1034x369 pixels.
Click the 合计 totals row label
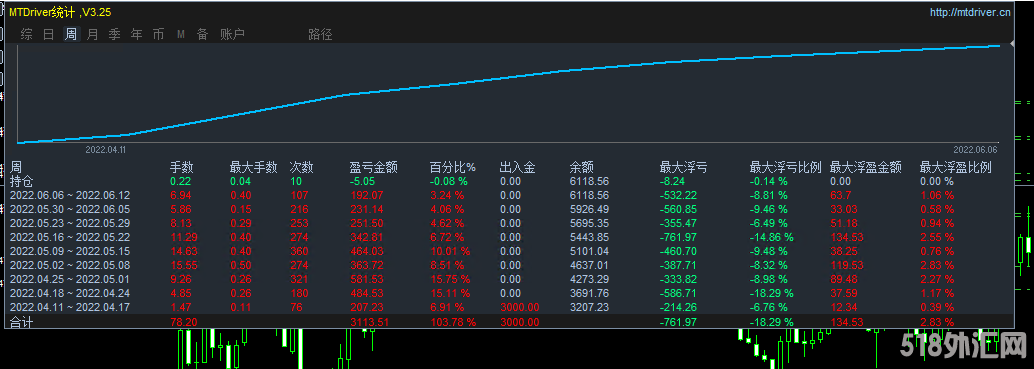point(22,322)
